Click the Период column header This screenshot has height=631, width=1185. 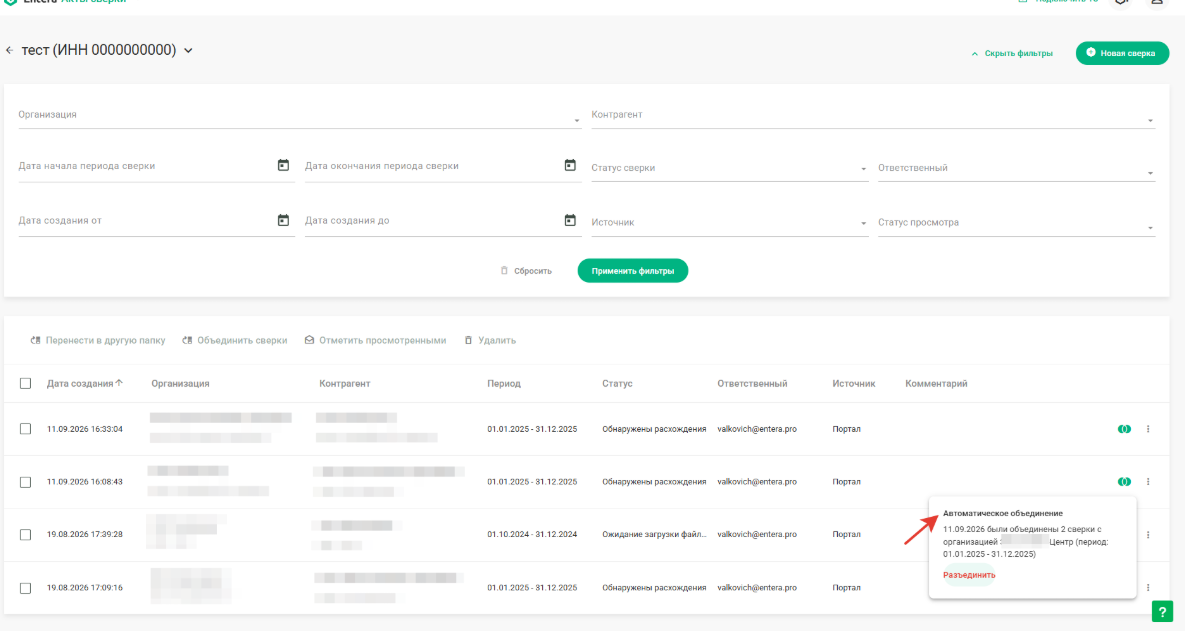tap(504, 383)
